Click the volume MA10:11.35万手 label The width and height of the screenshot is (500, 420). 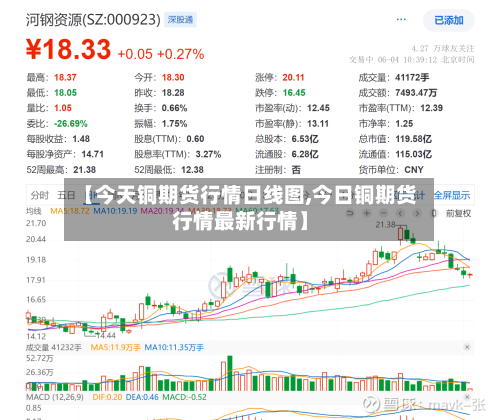click(x=174, y=347)
